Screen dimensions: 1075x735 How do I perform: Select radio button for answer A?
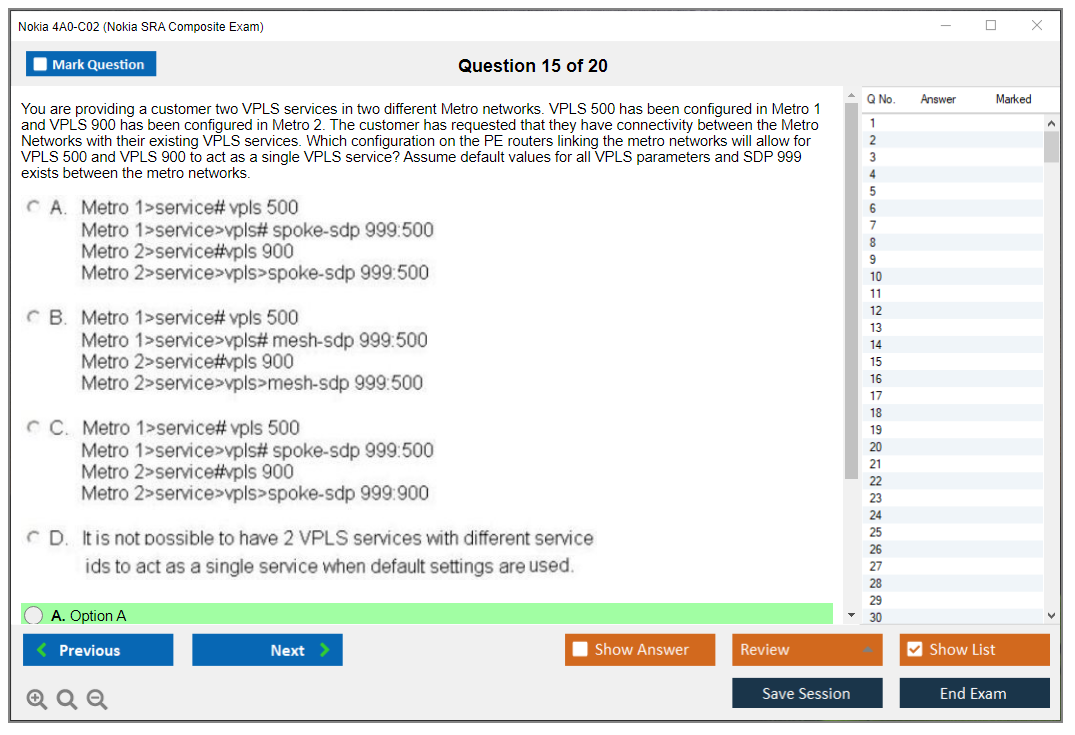click(x=33, y=207)
